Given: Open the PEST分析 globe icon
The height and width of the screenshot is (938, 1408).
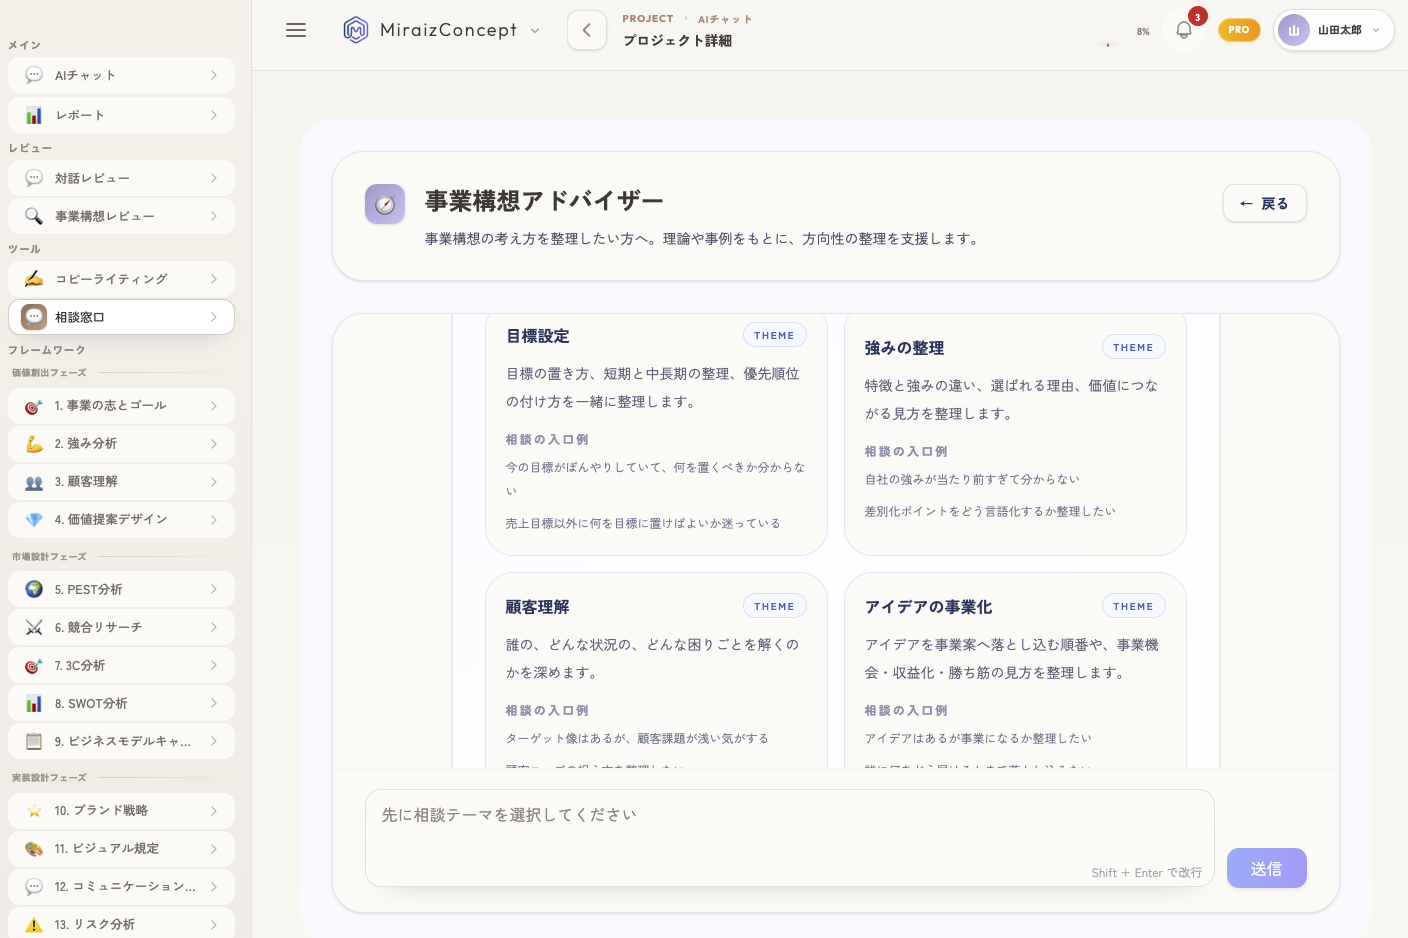Looking at the screenshot, I should (33, 589).
